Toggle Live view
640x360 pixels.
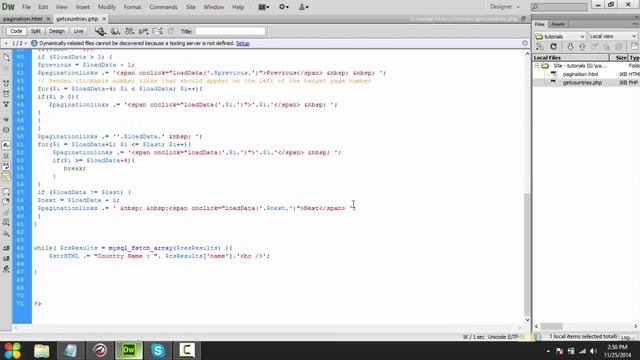point(78,31)
